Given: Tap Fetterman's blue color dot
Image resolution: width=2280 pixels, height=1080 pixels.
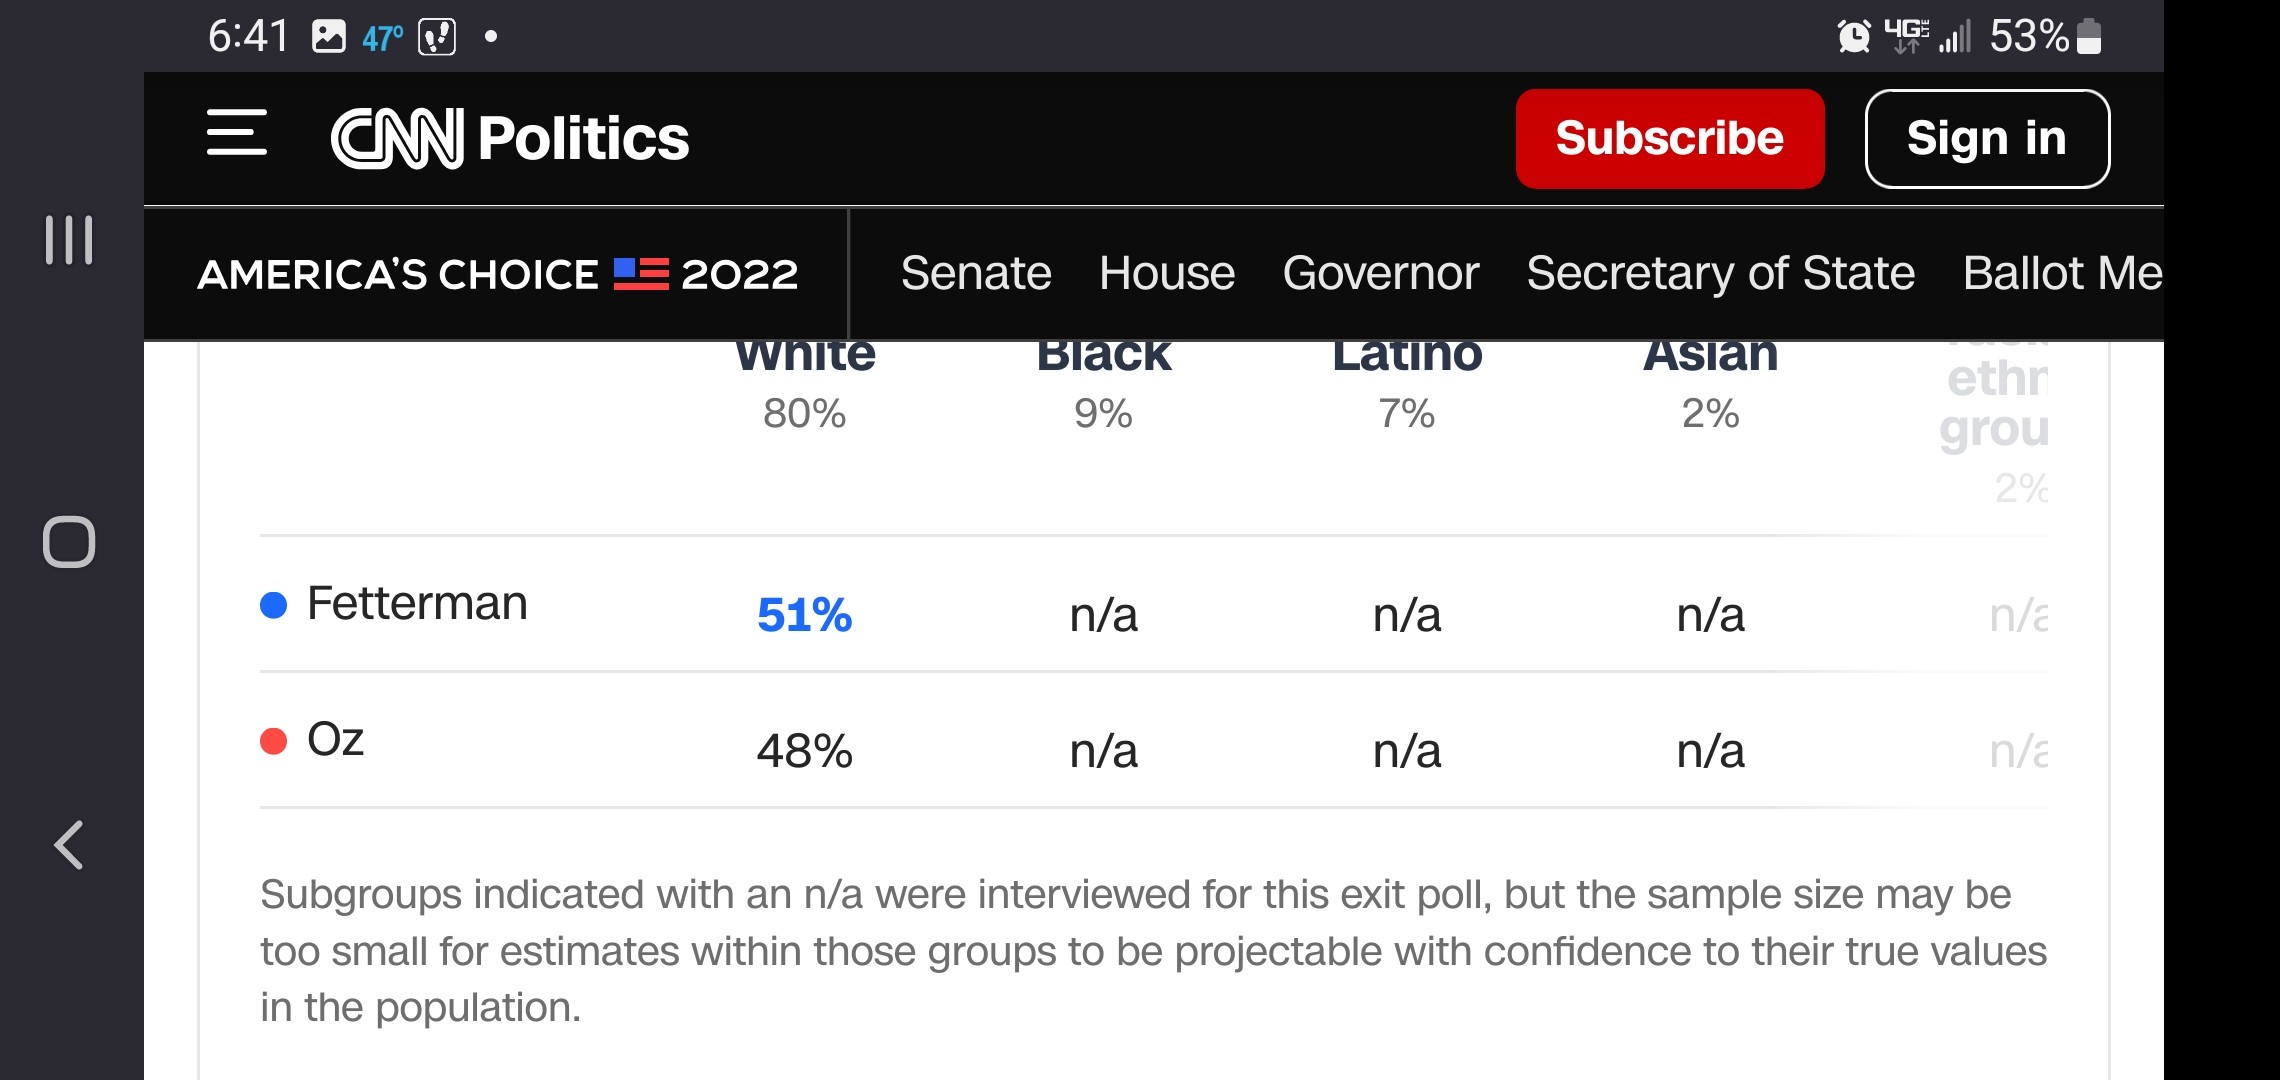Looking at the screenshot, I should (273, 605).
